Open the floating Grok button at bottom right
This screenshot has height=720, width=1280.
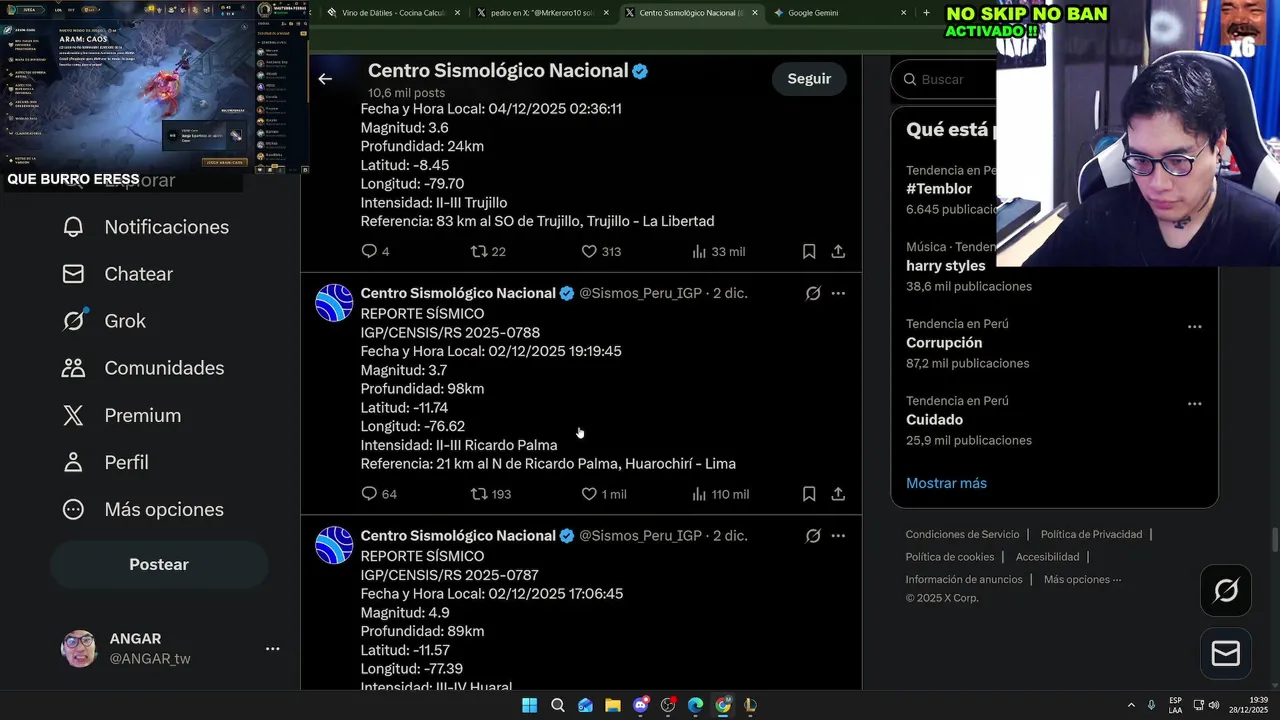click(1226, 590)
